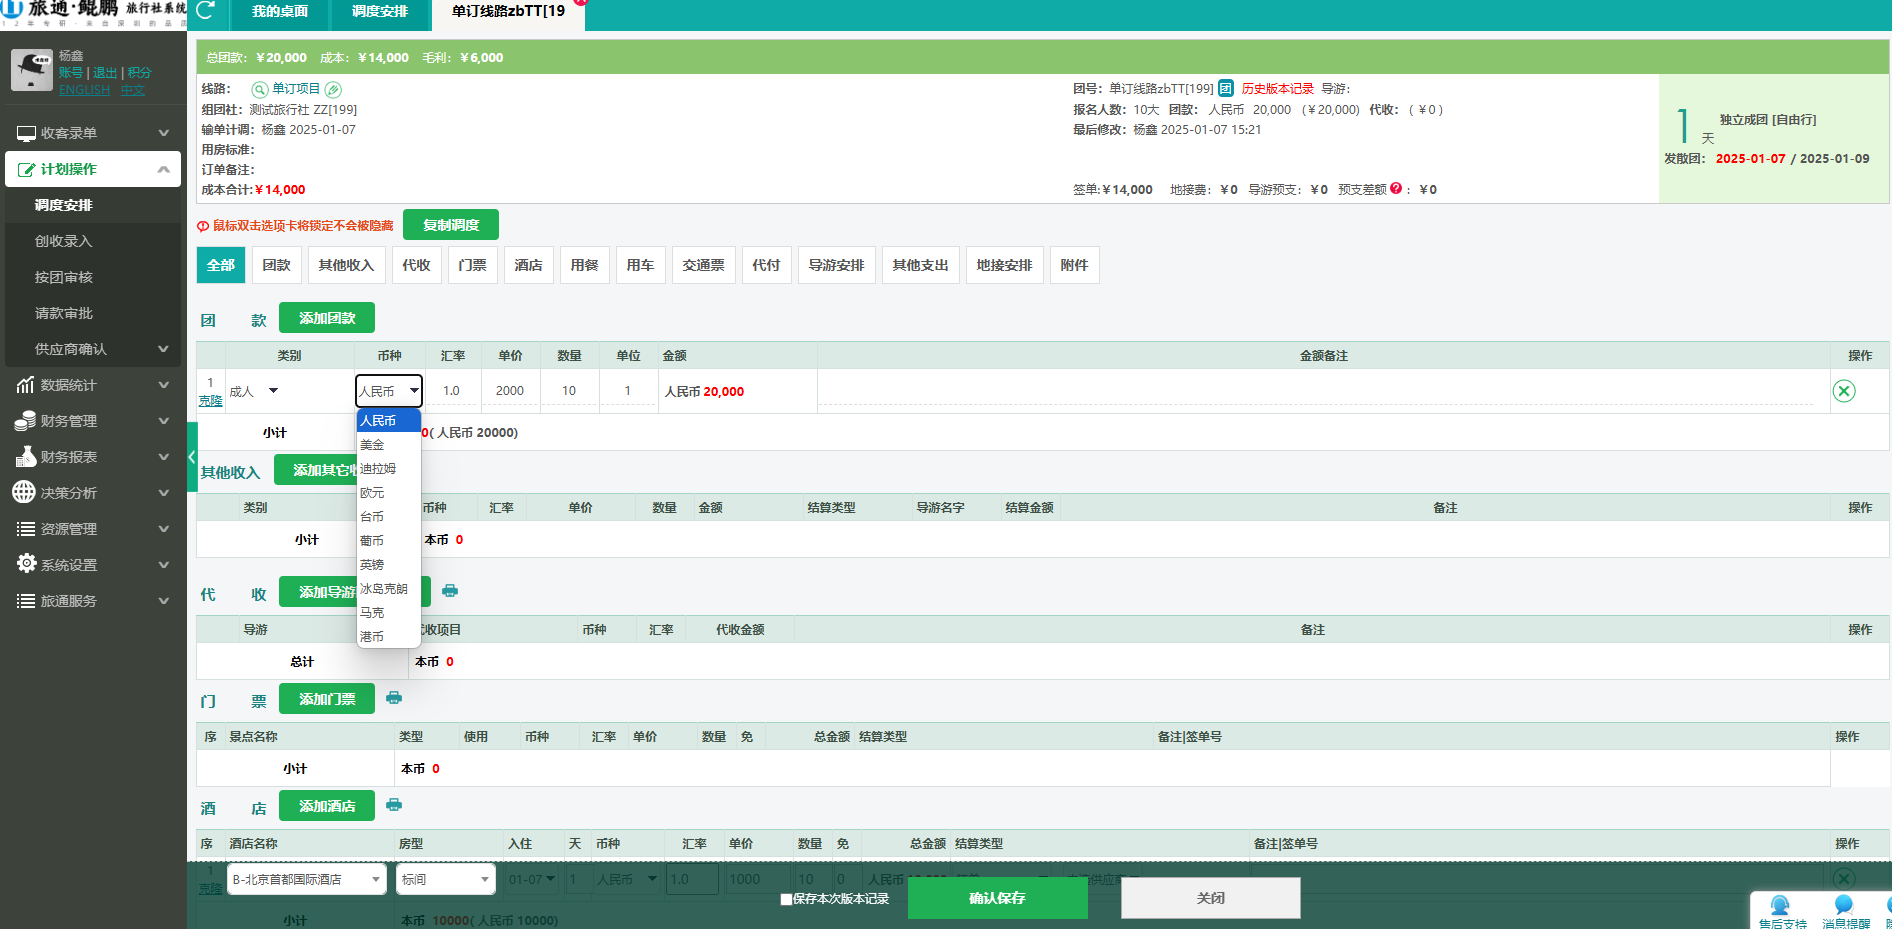Click the printer icon in 代收 section
Screen dimensions: 1892x929
450,591
